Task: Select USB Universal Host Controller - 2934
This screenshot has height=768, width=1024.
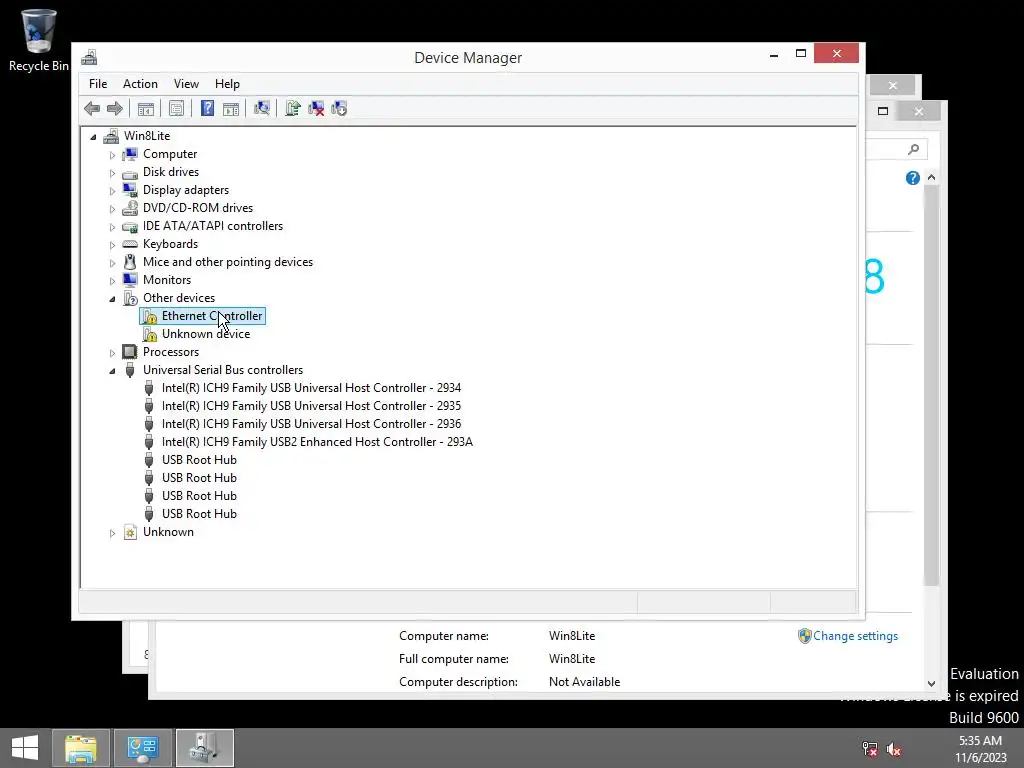Action: click(x=312, y=388)
